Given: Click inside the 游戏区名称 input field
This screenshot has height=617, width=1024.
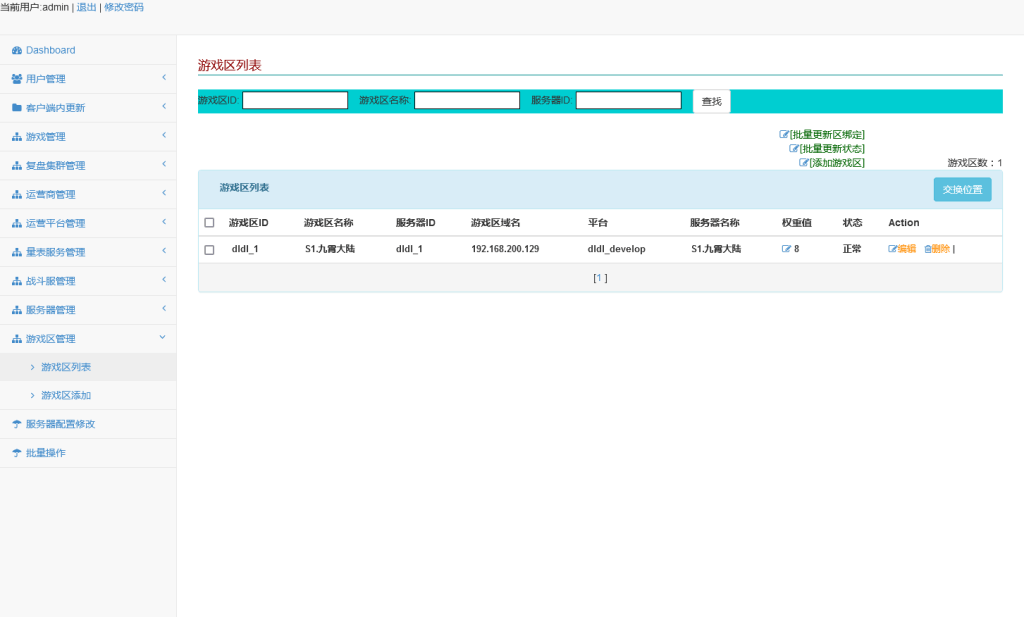Looking at the screenshot, I should (467, 100).
